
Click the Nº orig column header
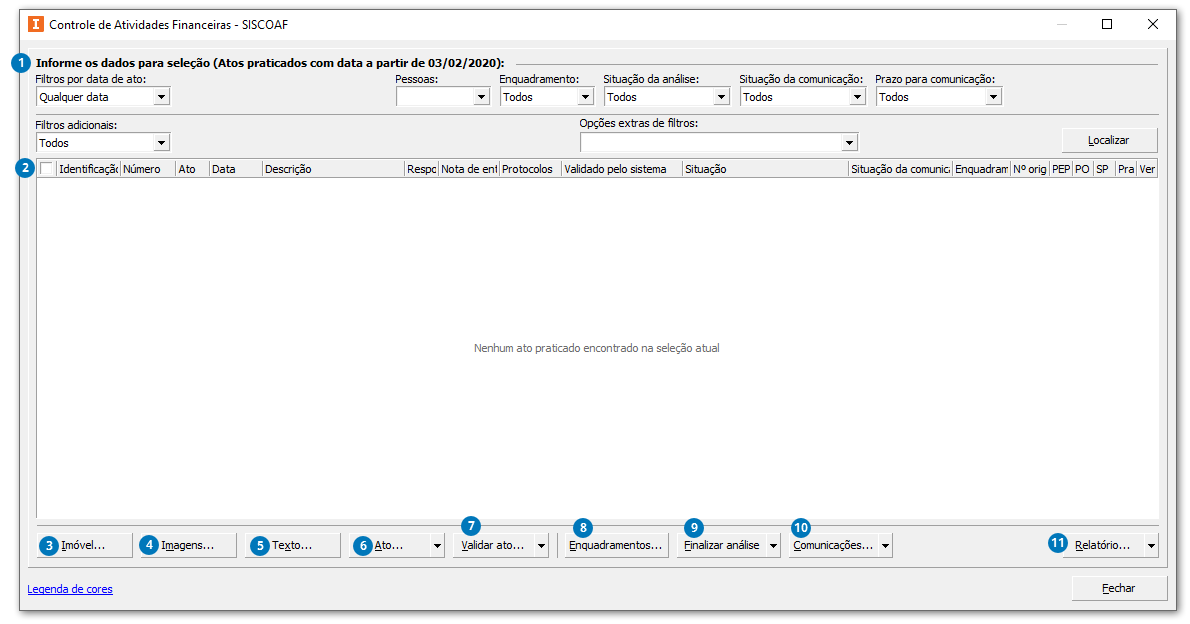pos(1030,169)
